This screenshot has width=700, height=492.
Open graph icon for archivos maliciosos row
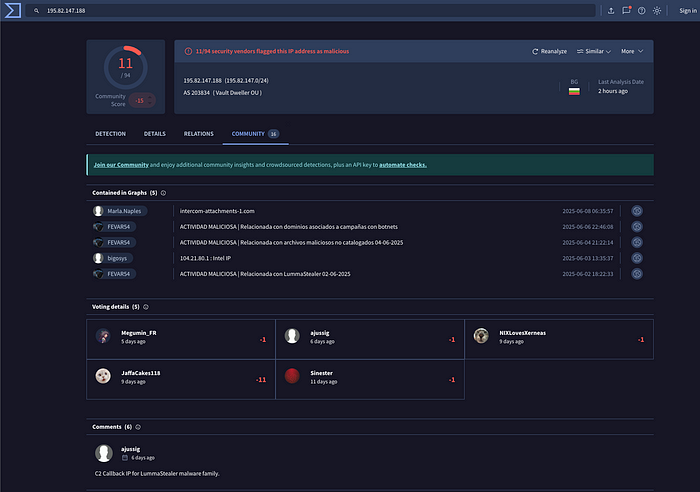coord(637,242)
